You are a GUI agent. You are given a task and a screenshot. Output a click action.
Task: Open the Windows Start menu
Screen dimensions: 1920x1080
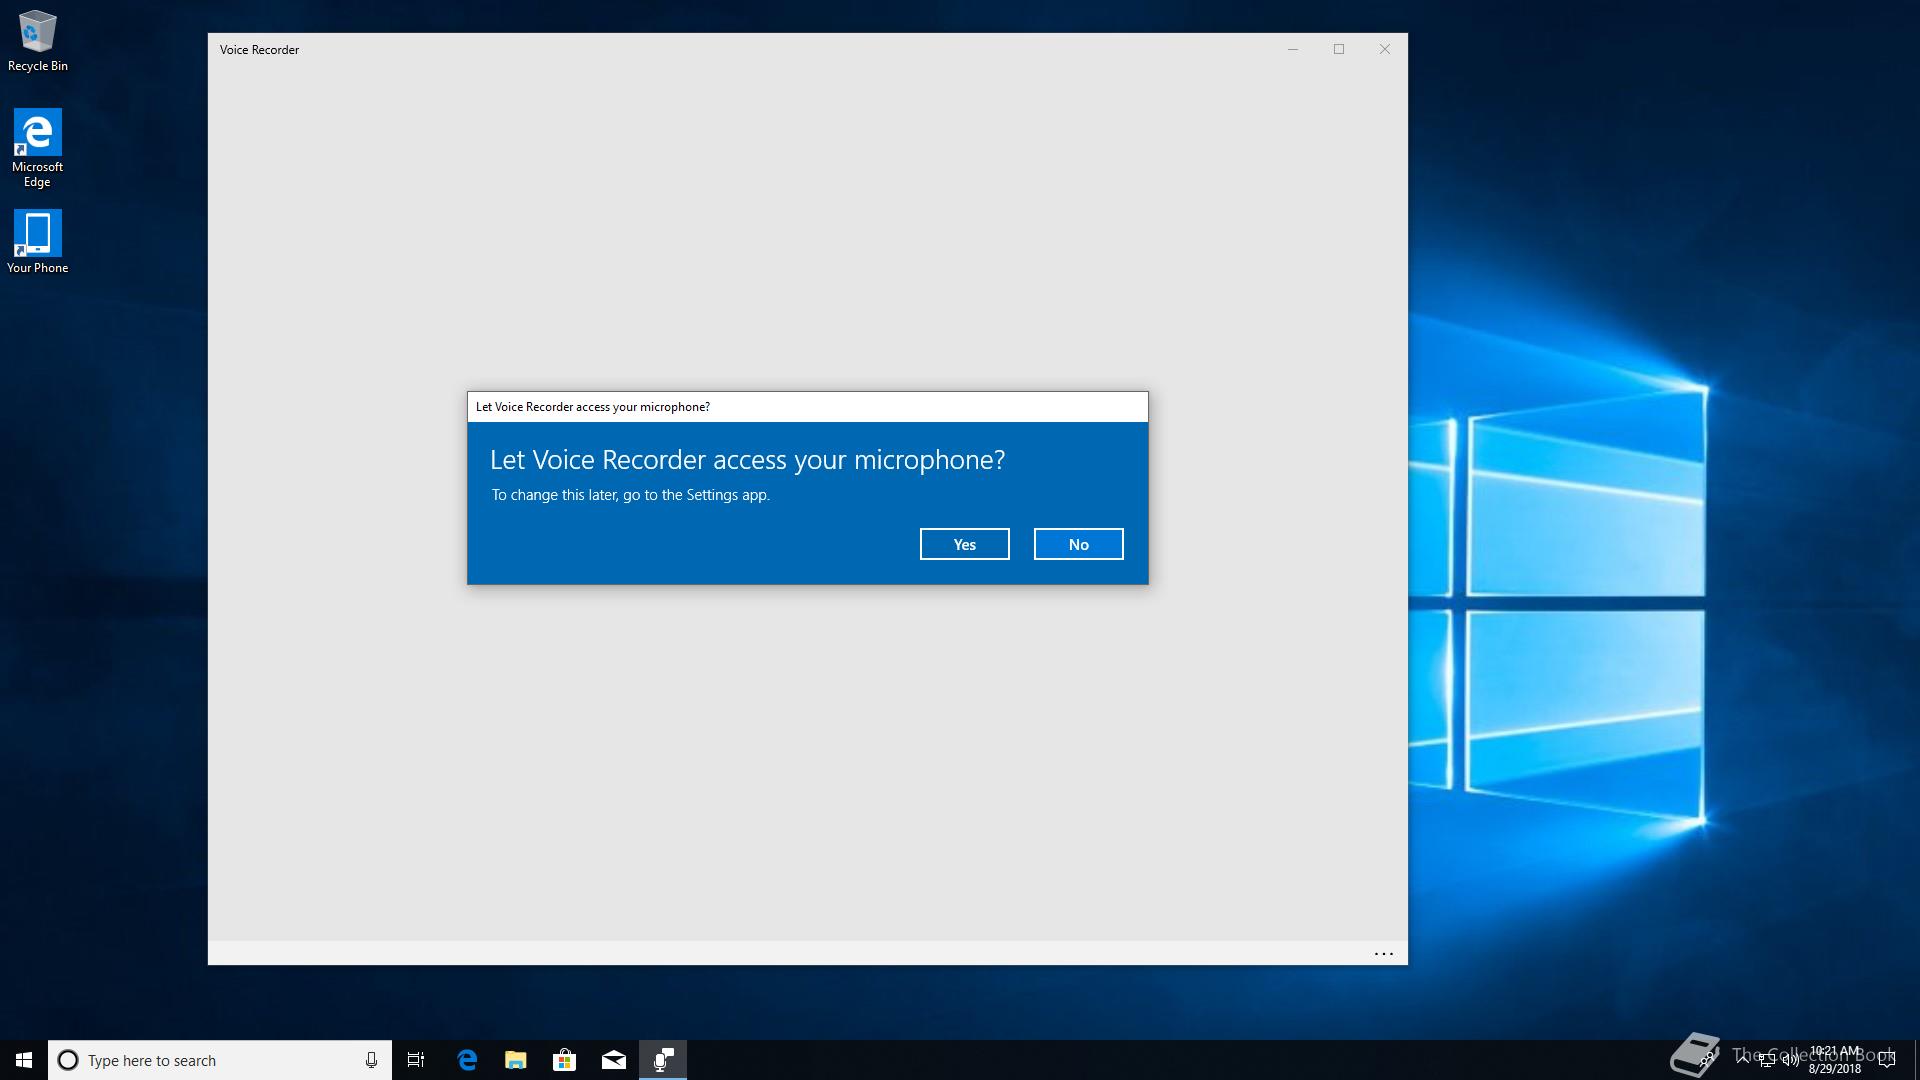pos(24,1060)
